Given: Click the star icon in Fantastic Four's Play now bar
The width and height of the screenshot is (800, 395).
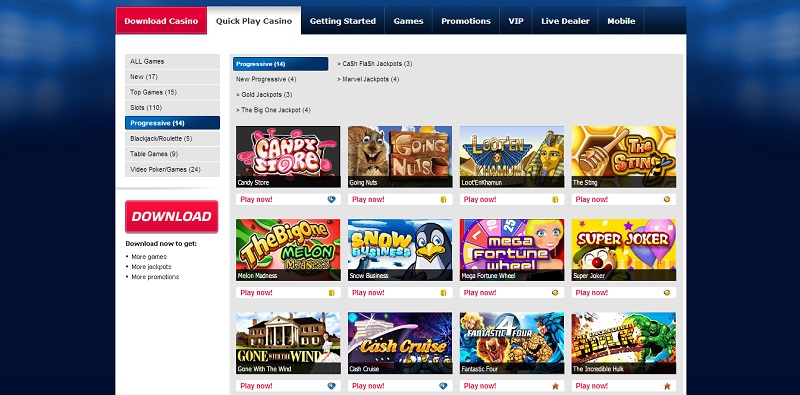Looking at the screenshot, I should click(555, 386).
